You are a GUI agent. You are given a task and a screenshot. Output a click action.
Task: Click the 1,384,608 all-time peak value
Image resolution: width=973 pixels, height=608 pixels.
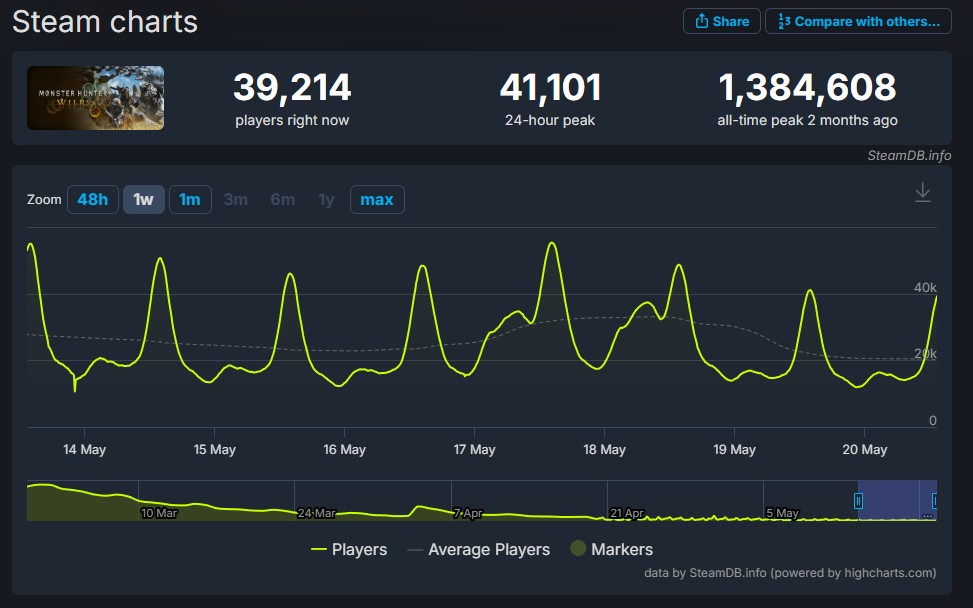[x=807, y=87]
